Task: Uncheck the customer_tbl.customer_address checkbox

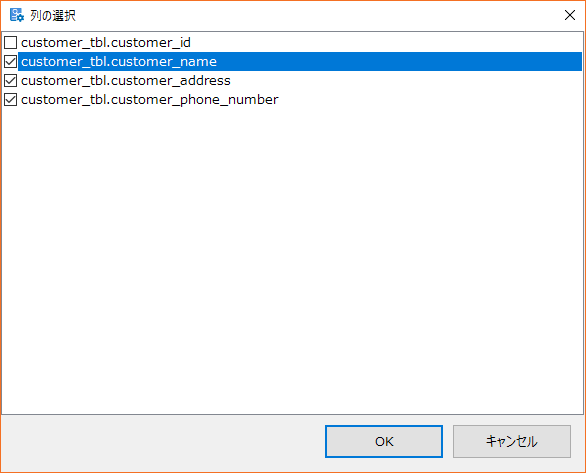Action: [10, 81]
